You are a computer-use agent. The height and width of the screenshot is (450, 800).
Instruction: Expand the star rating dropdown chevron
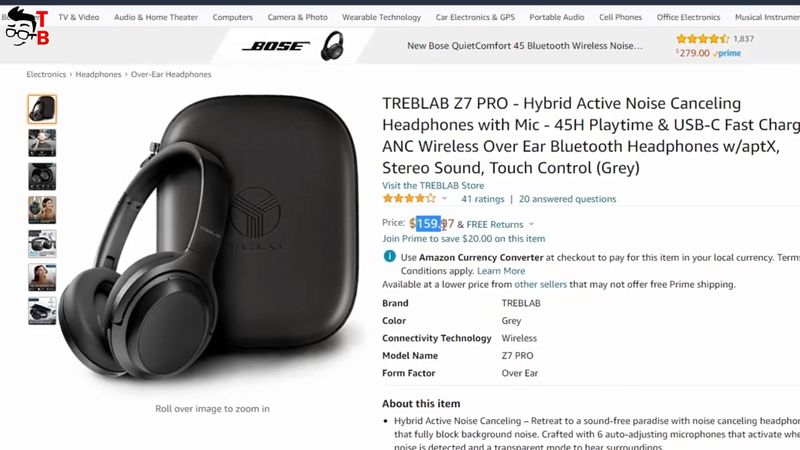pos(444,198)
